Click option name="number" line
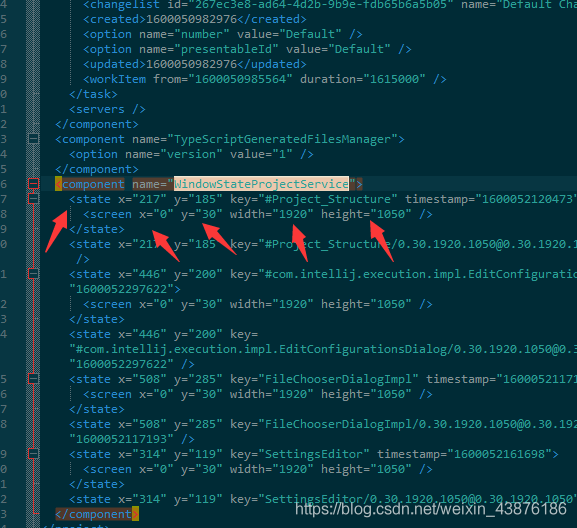The width and height of the screenshot is (577, 528). tap(223, 34)
